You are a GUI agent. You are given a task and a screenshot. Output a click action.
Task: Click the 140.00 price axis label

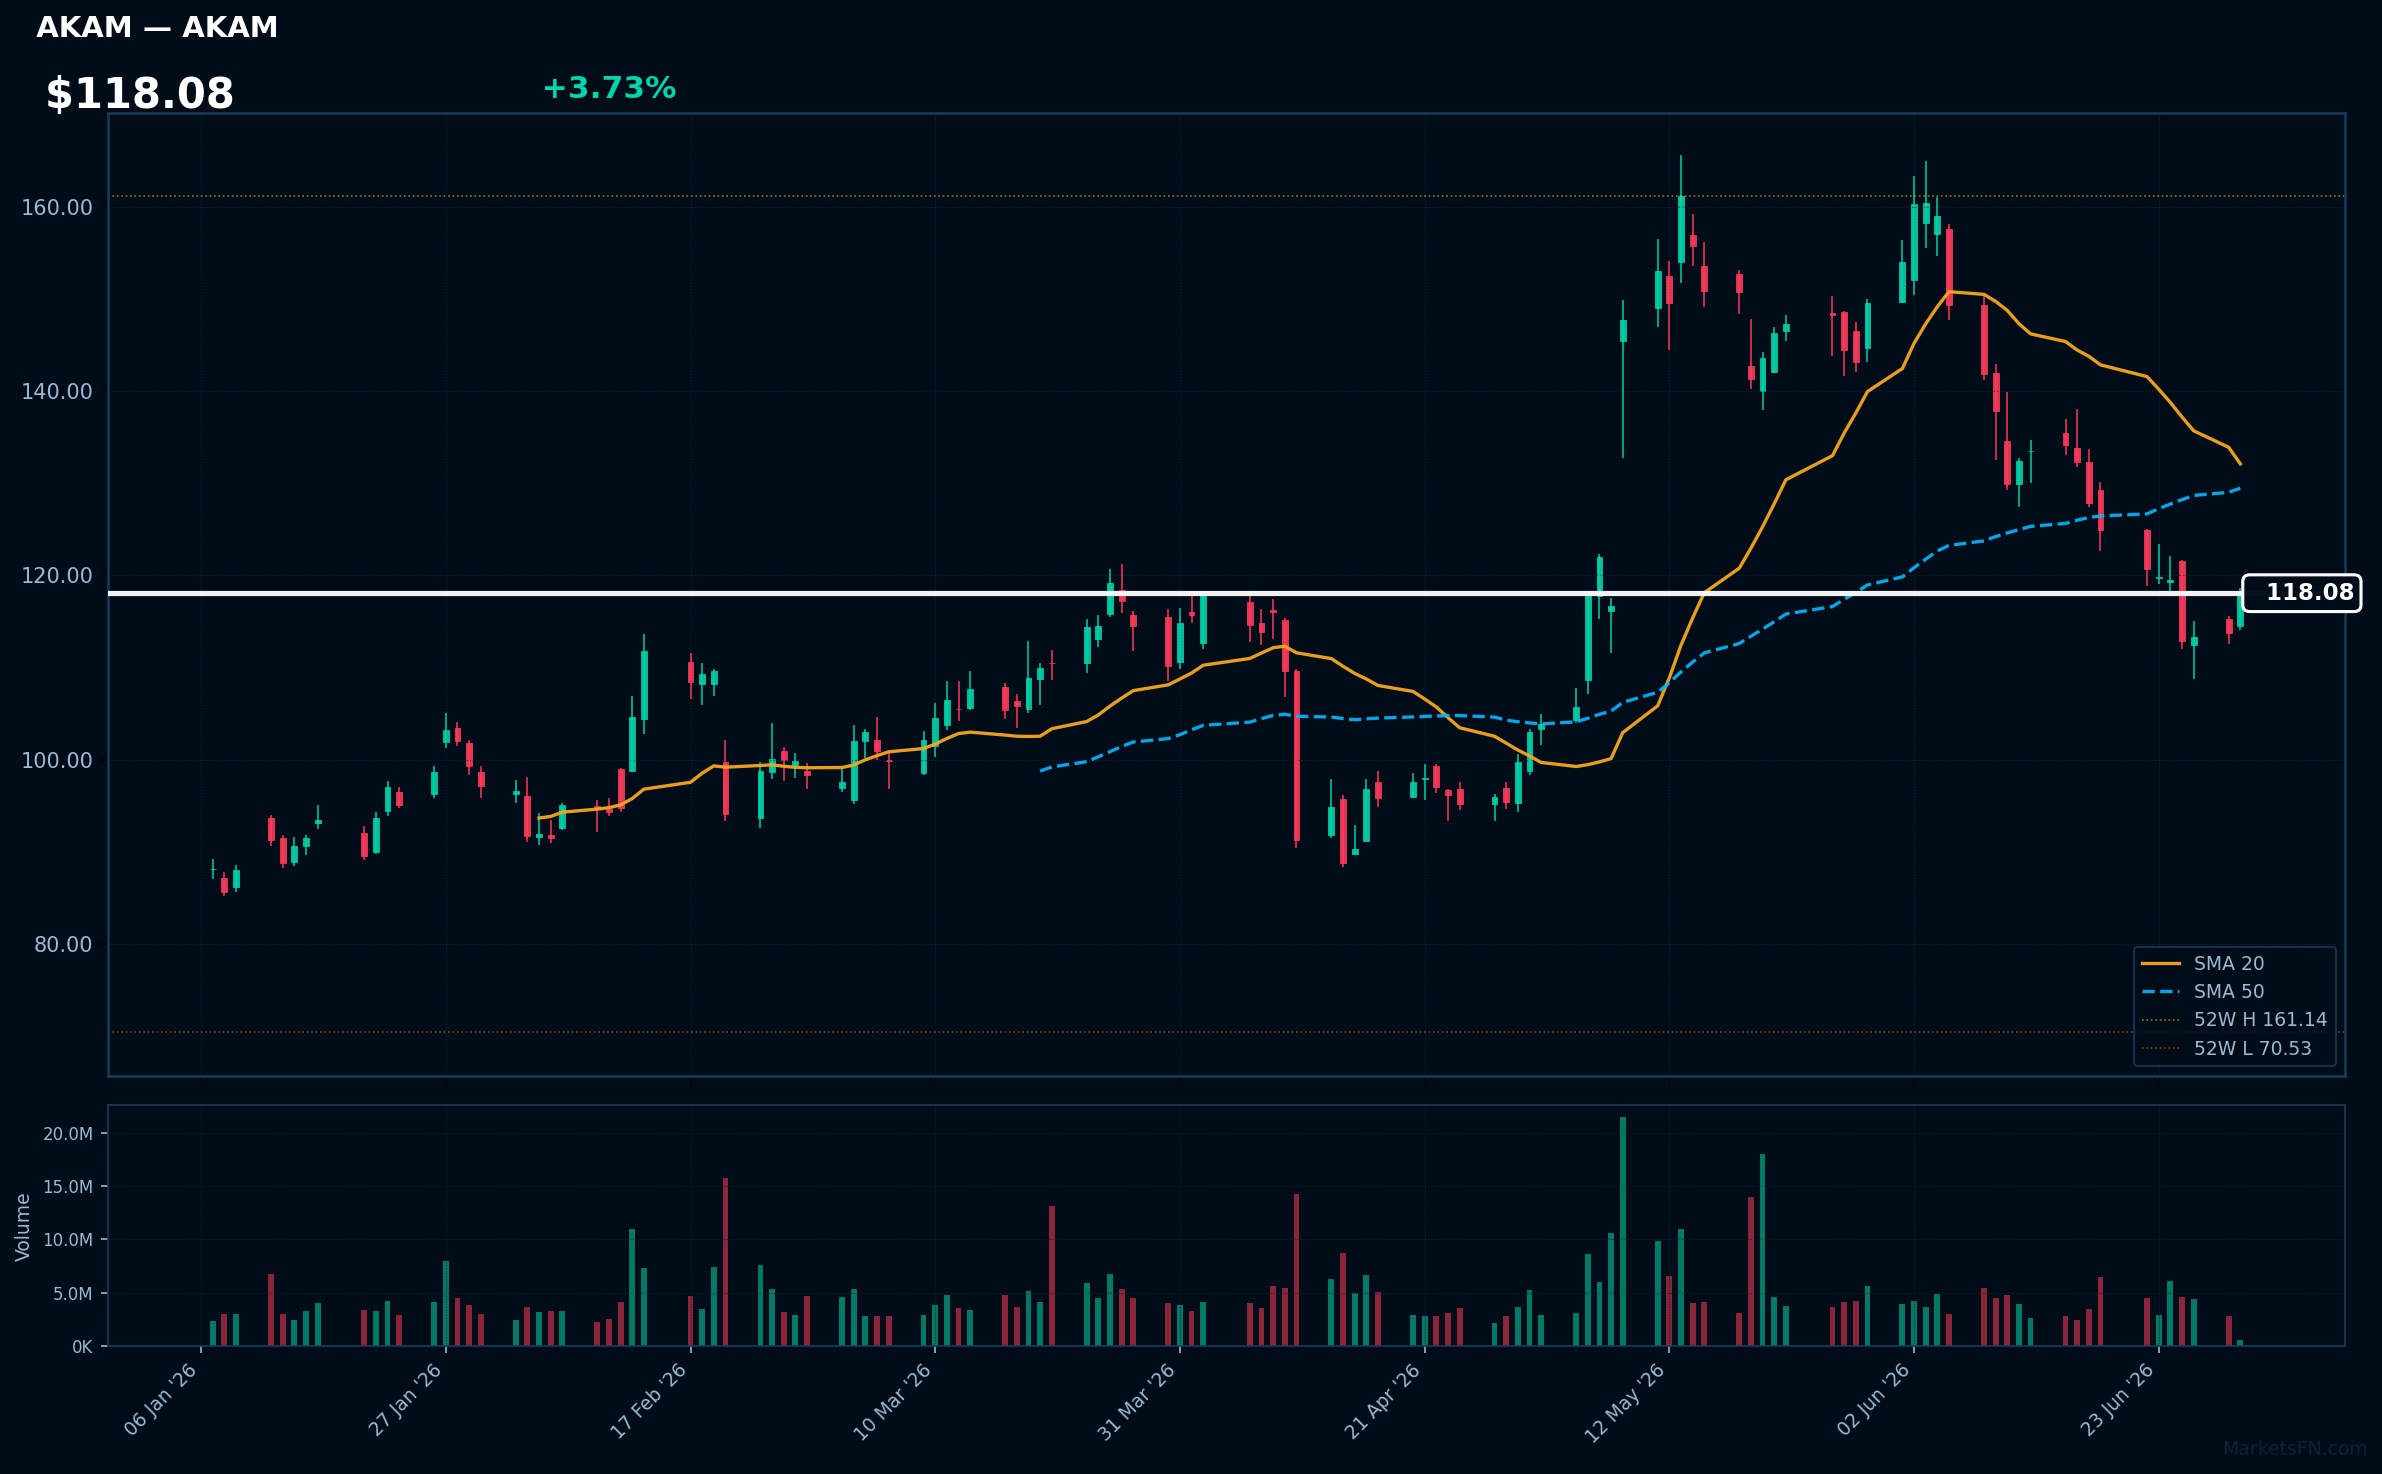(57, 392)
